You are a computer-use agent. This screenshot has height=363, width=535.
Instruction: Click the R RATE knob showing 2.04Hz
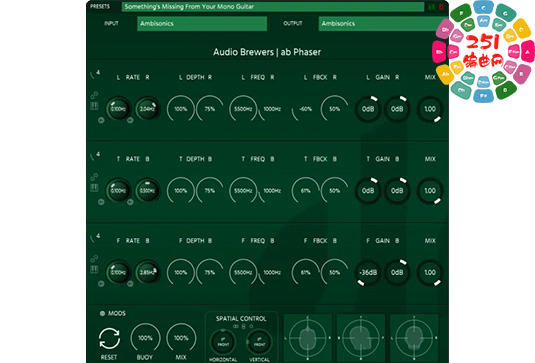click(x=147, y=109)
